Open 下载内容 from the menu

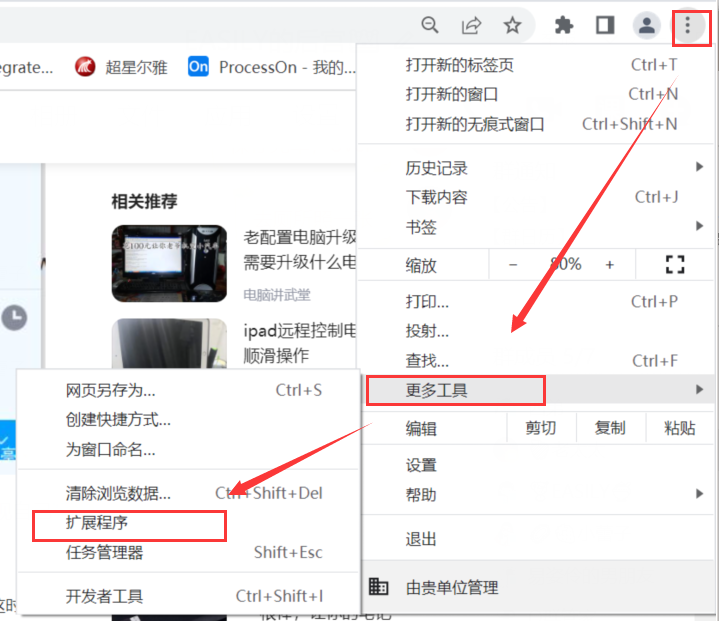(x=536, y=197)
